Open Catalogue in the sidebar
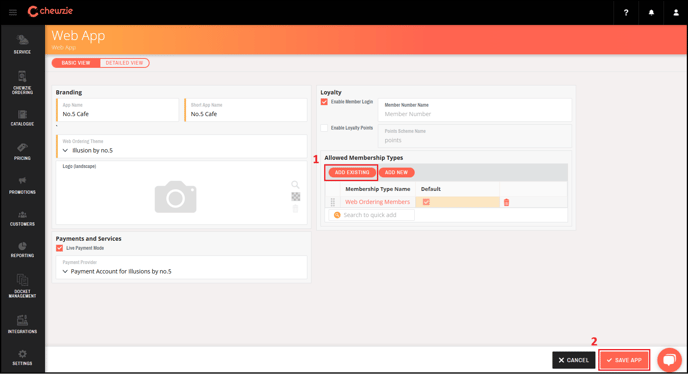 (x=22, y=118)
